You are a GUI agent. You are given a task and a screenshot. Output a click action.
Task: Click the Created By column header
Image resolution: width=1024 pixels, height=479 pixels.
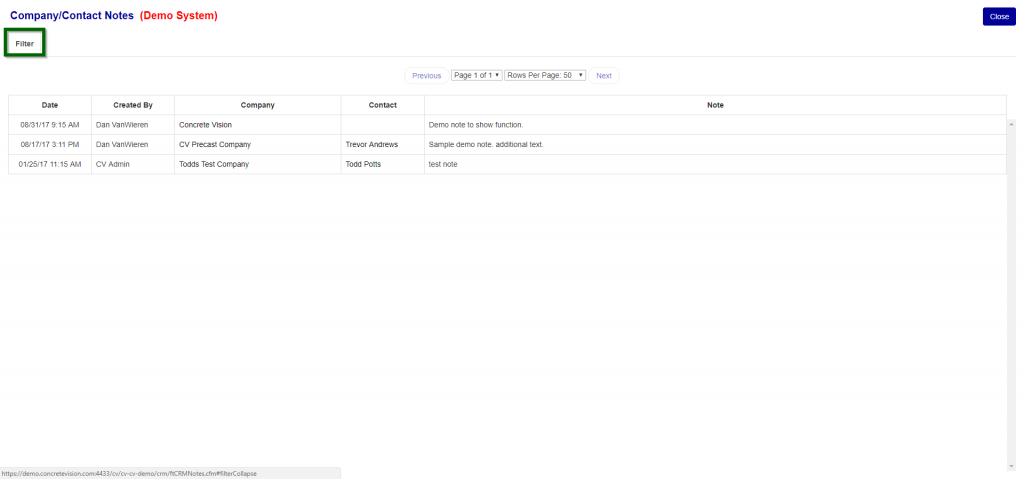pos(133,105)
